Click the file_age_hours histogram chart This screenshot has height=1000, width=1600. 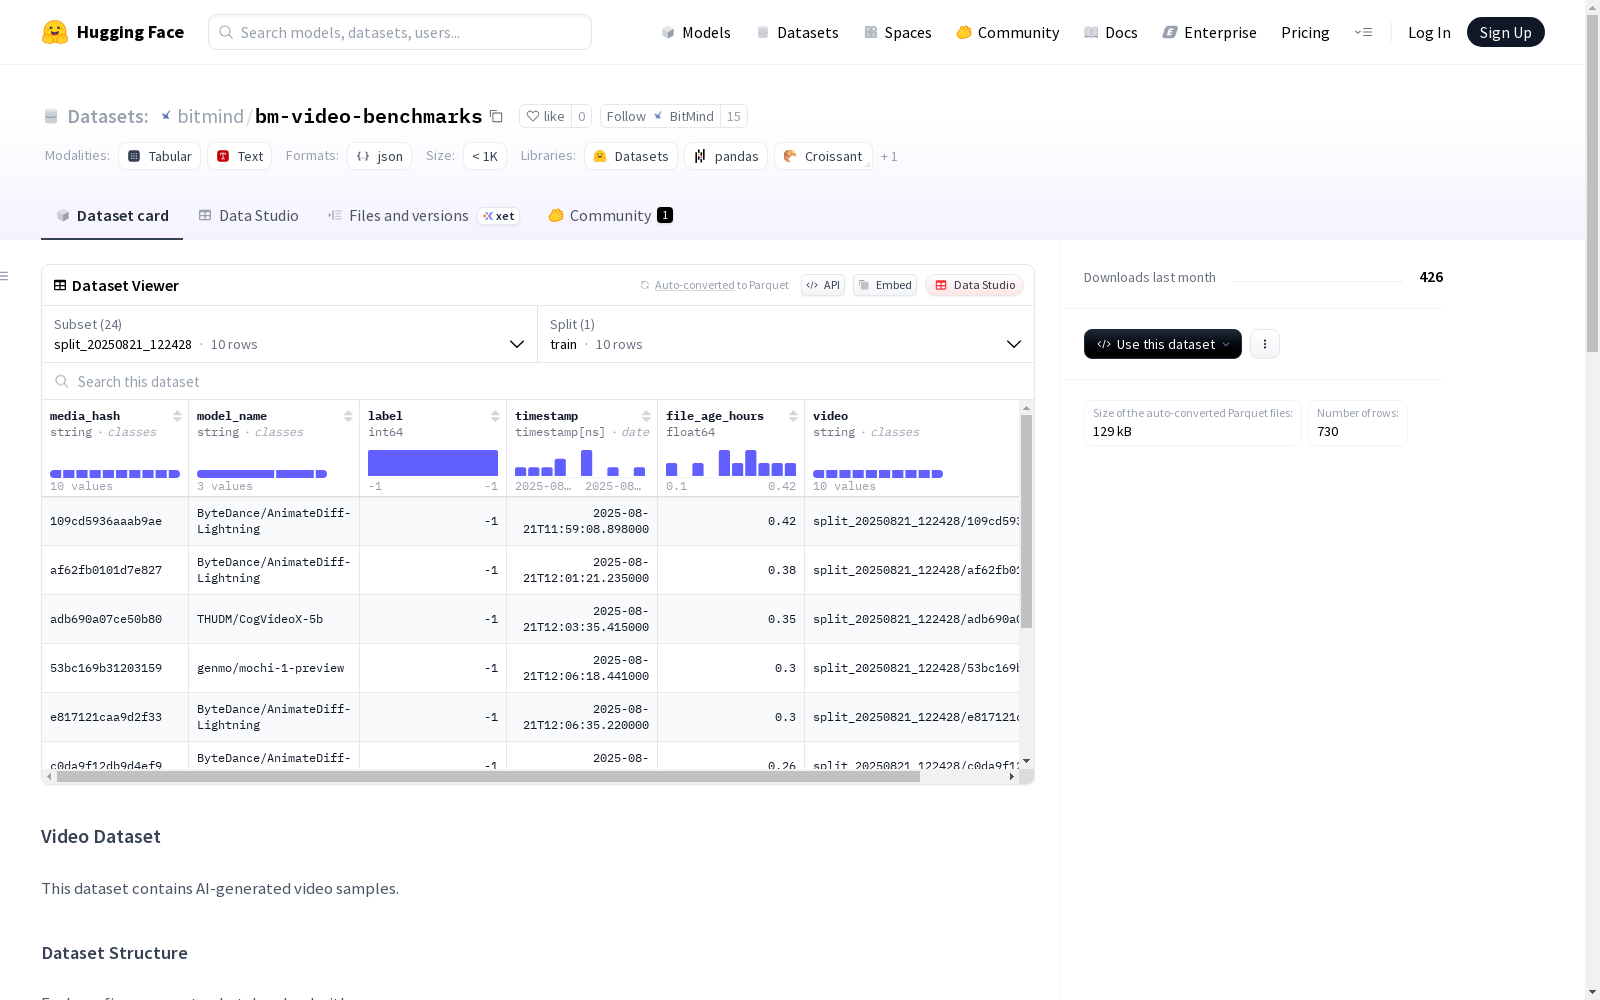pyautogui.click(x=731, y=463)
